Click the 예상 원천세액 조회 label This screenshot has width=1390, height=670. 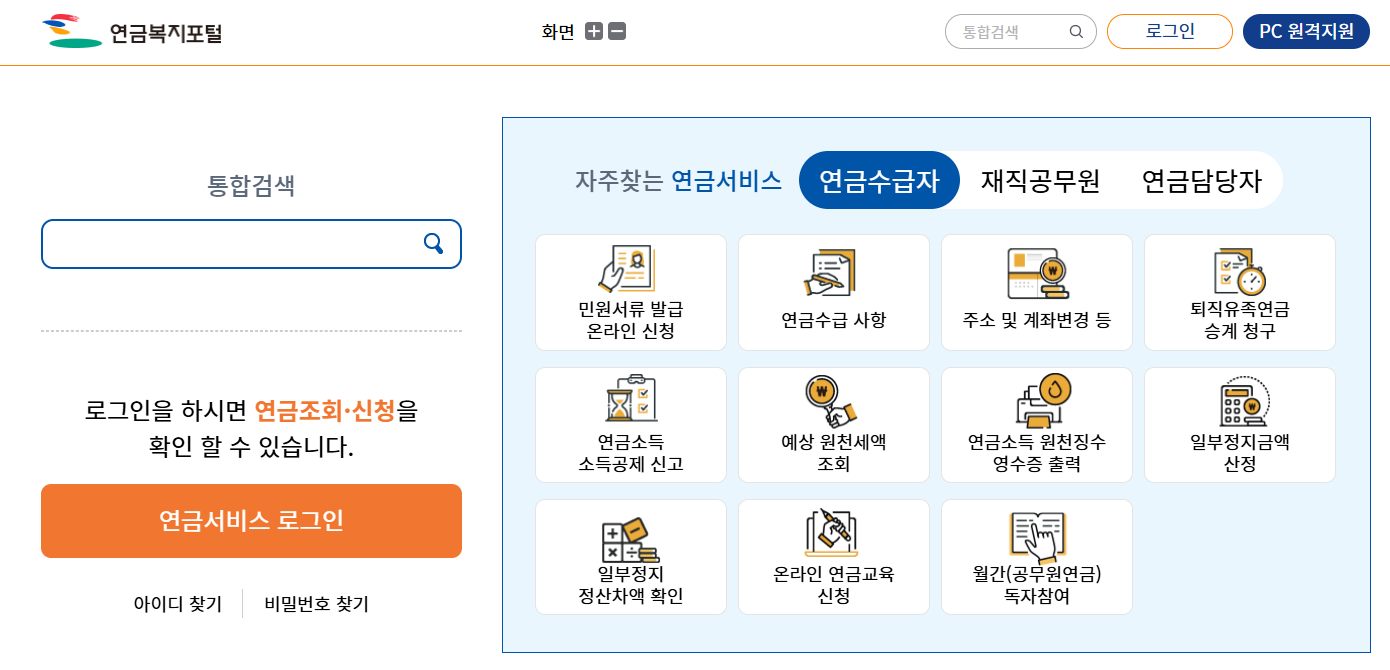pos(834,452)
